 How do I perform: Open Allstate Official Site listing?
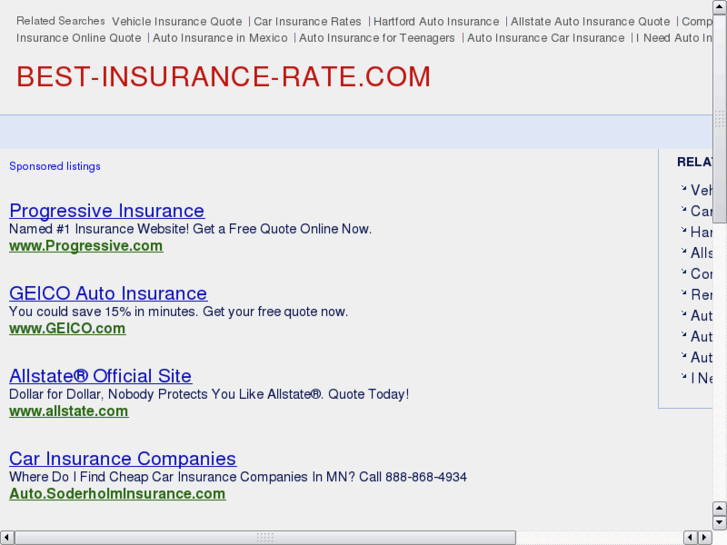(100, 376)
